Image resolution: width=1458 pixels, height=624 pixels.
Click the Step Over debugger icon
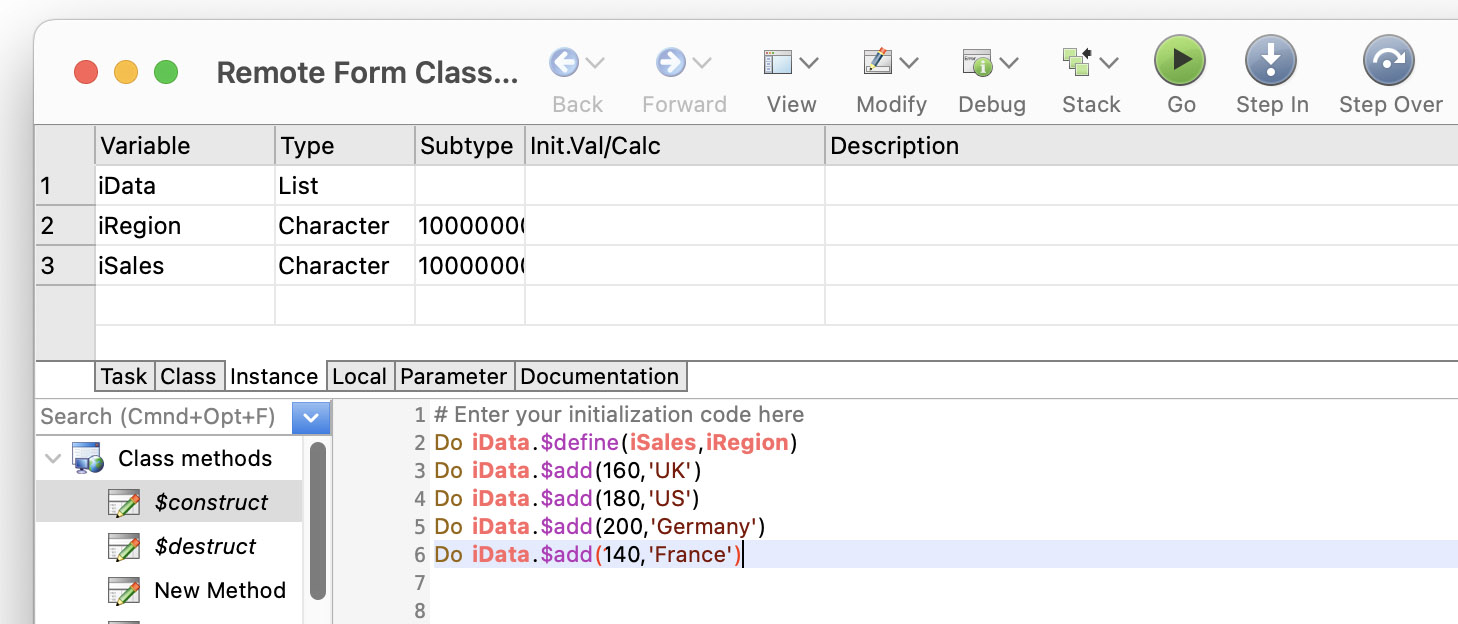pos(1388,62)
